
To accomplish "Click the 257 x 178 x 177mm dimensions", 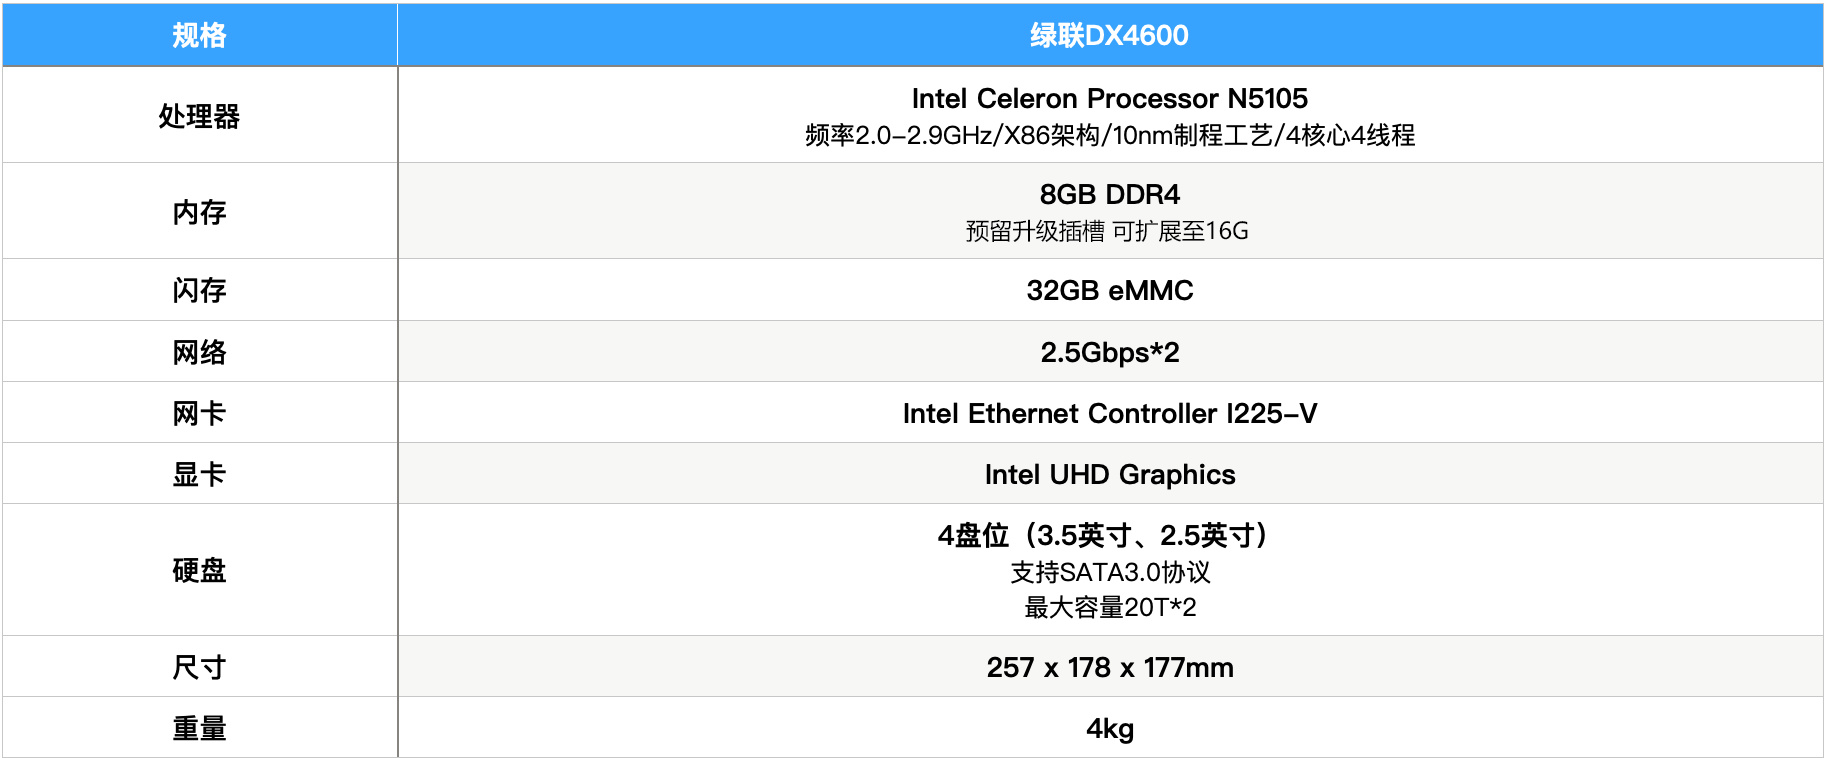I will coord(1109,667).
